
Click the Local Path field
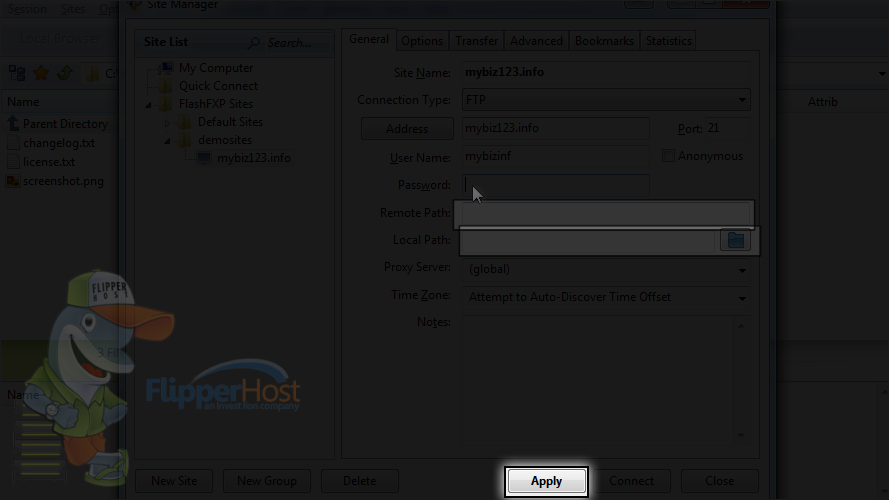[589, 240]
